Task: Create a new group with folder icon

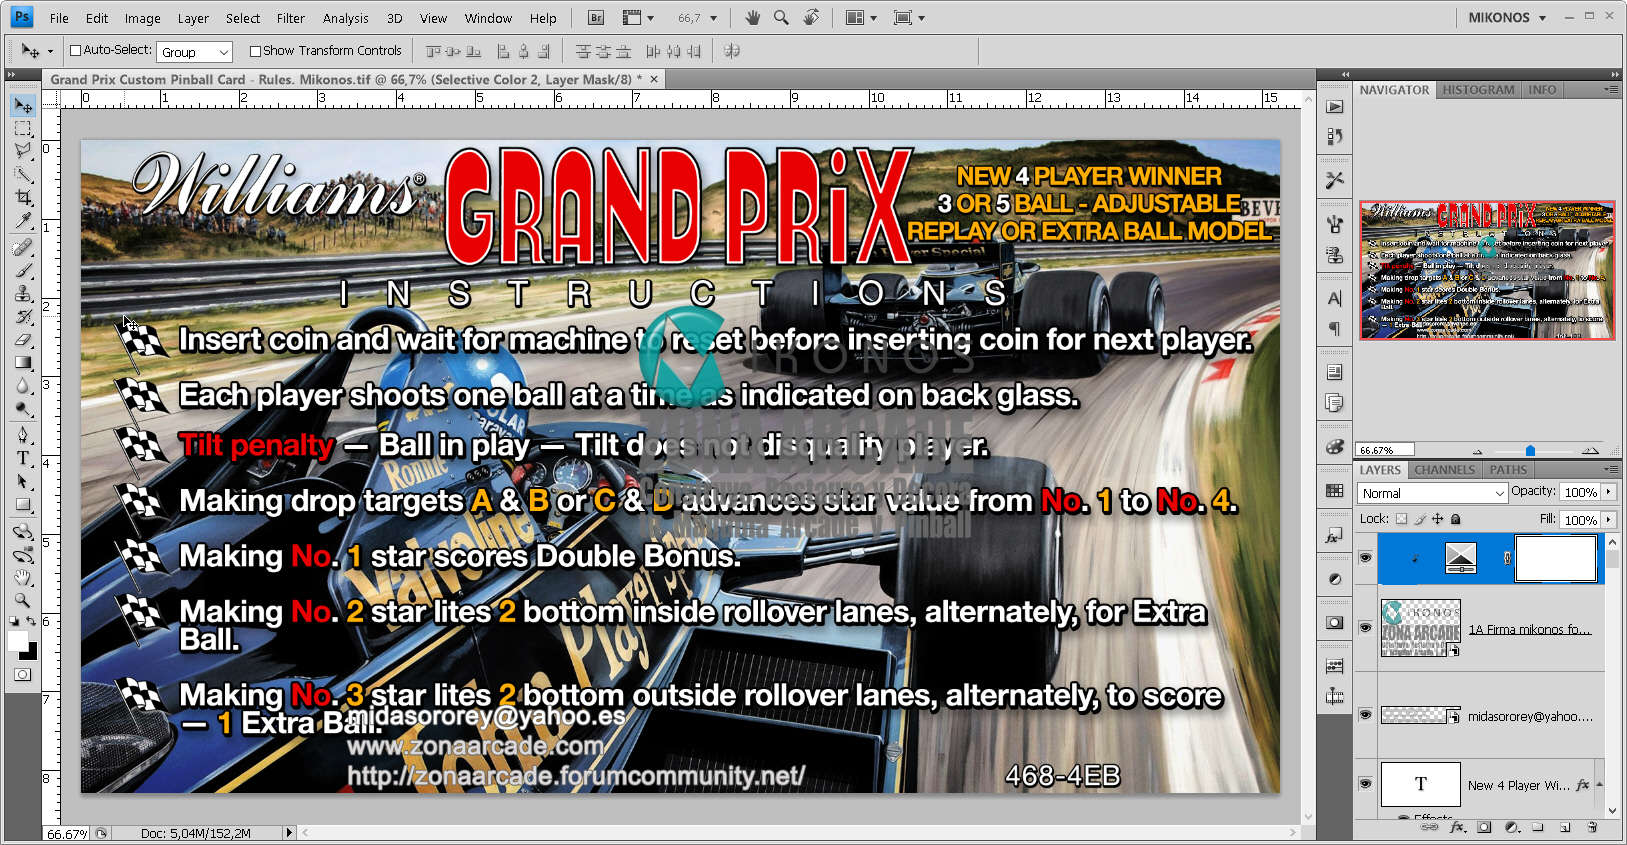Action: (x=1538, y=828)
